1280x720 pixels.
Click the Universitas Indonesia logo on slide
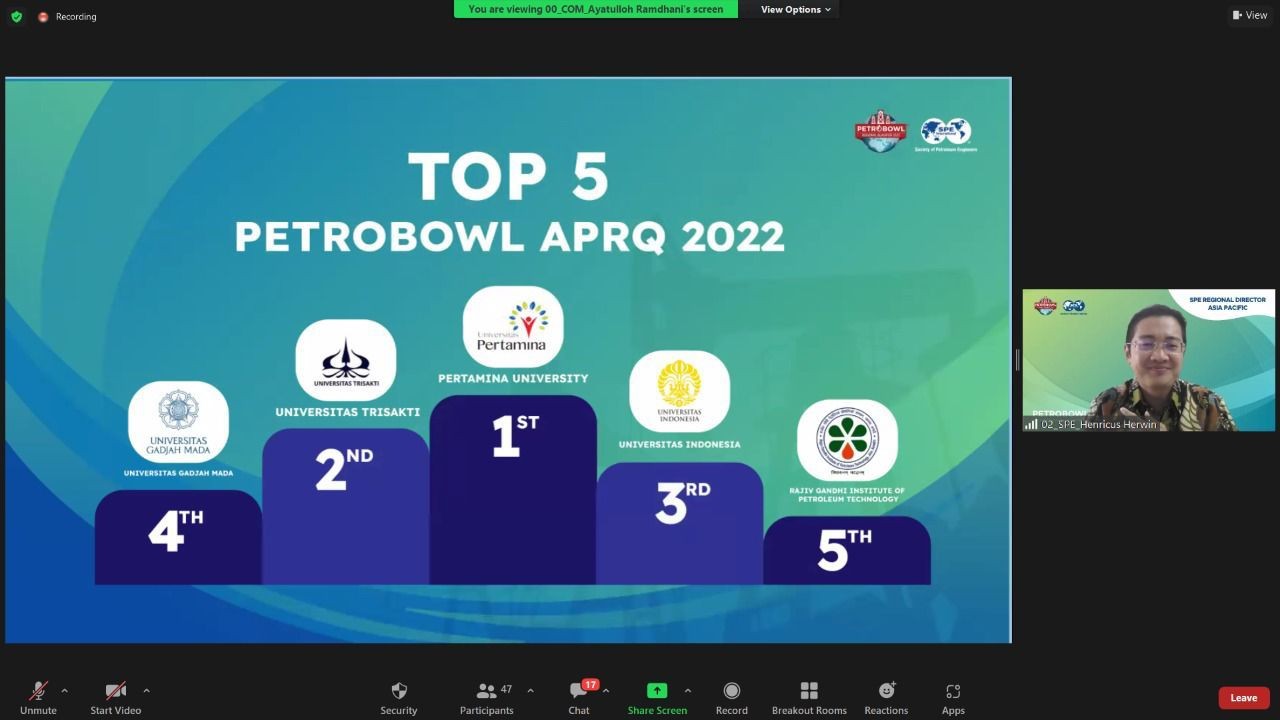pos(679,391)
